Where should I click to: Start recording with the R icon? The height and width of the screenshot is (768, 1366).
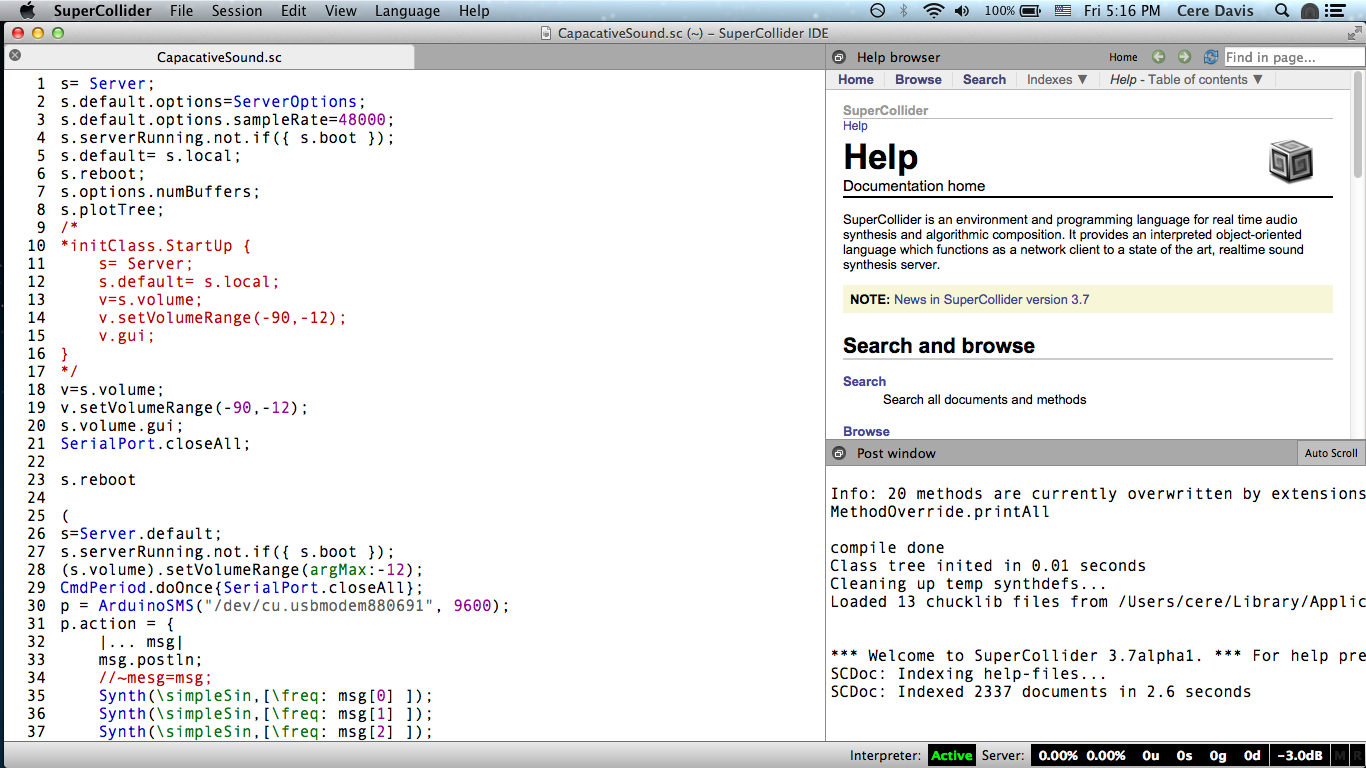pos(1360,755)
